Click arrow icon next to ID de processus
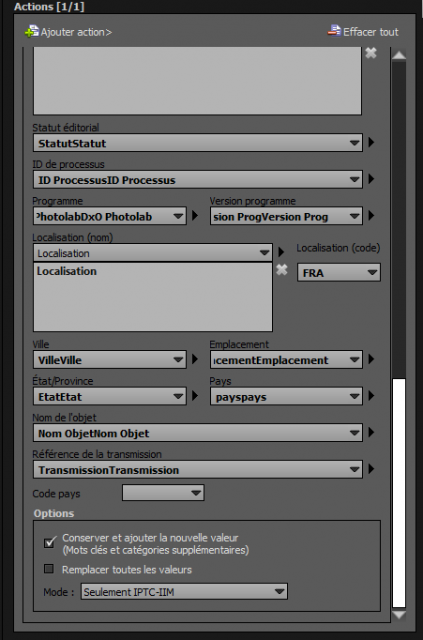Screen dimensions: 423x640 coord(371,179)
